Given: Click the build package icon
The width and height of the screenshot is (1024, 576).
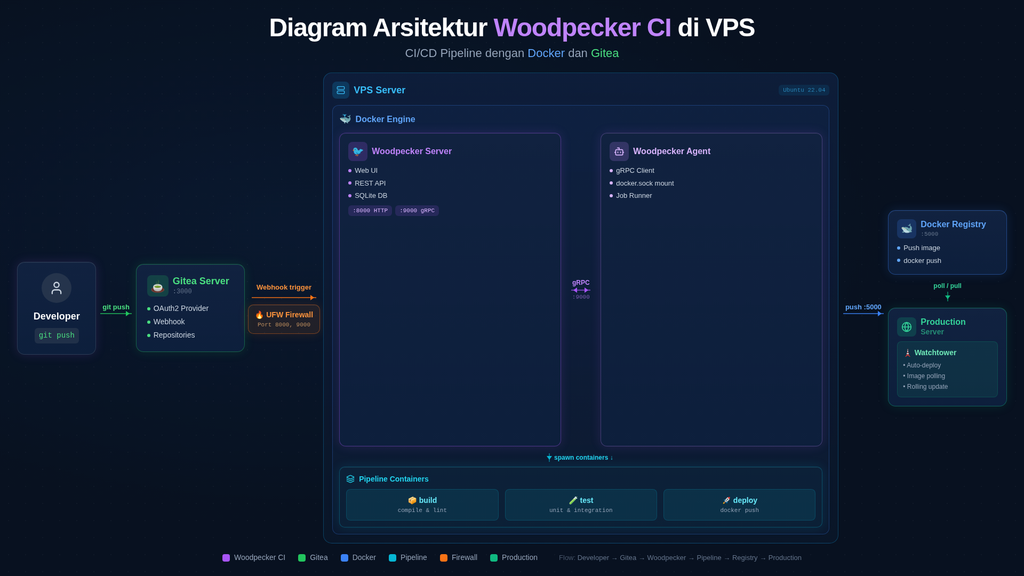Looking at the screenshot, I should tap(411, 500).
